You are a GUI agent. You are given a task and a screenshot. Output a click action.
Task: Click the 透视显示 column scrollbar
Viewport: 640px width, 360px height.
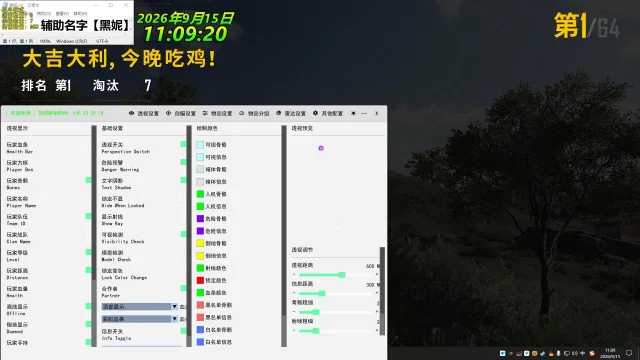[94, 236]
